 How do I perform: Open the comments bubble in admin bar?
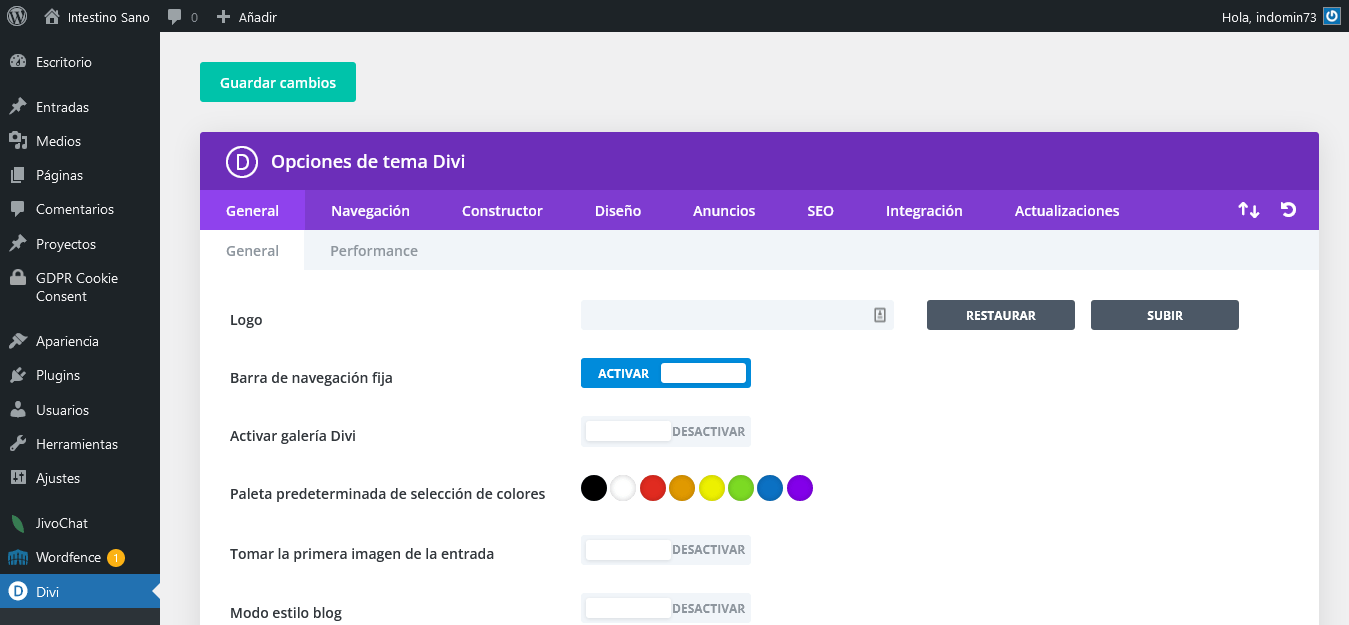pos(175,17)
